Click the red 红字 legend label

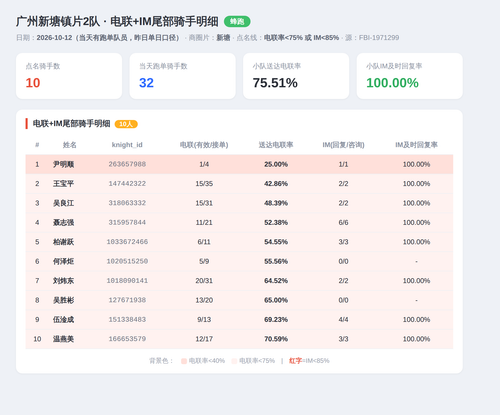[x=295, y=361]
